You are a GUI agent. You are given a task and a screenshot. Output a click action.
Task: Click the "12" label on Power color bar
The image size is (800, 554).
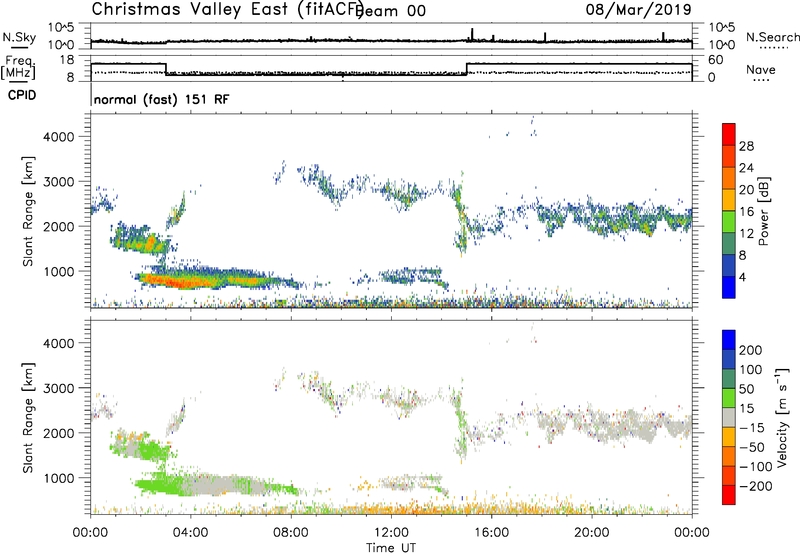[x=746, y=234]
